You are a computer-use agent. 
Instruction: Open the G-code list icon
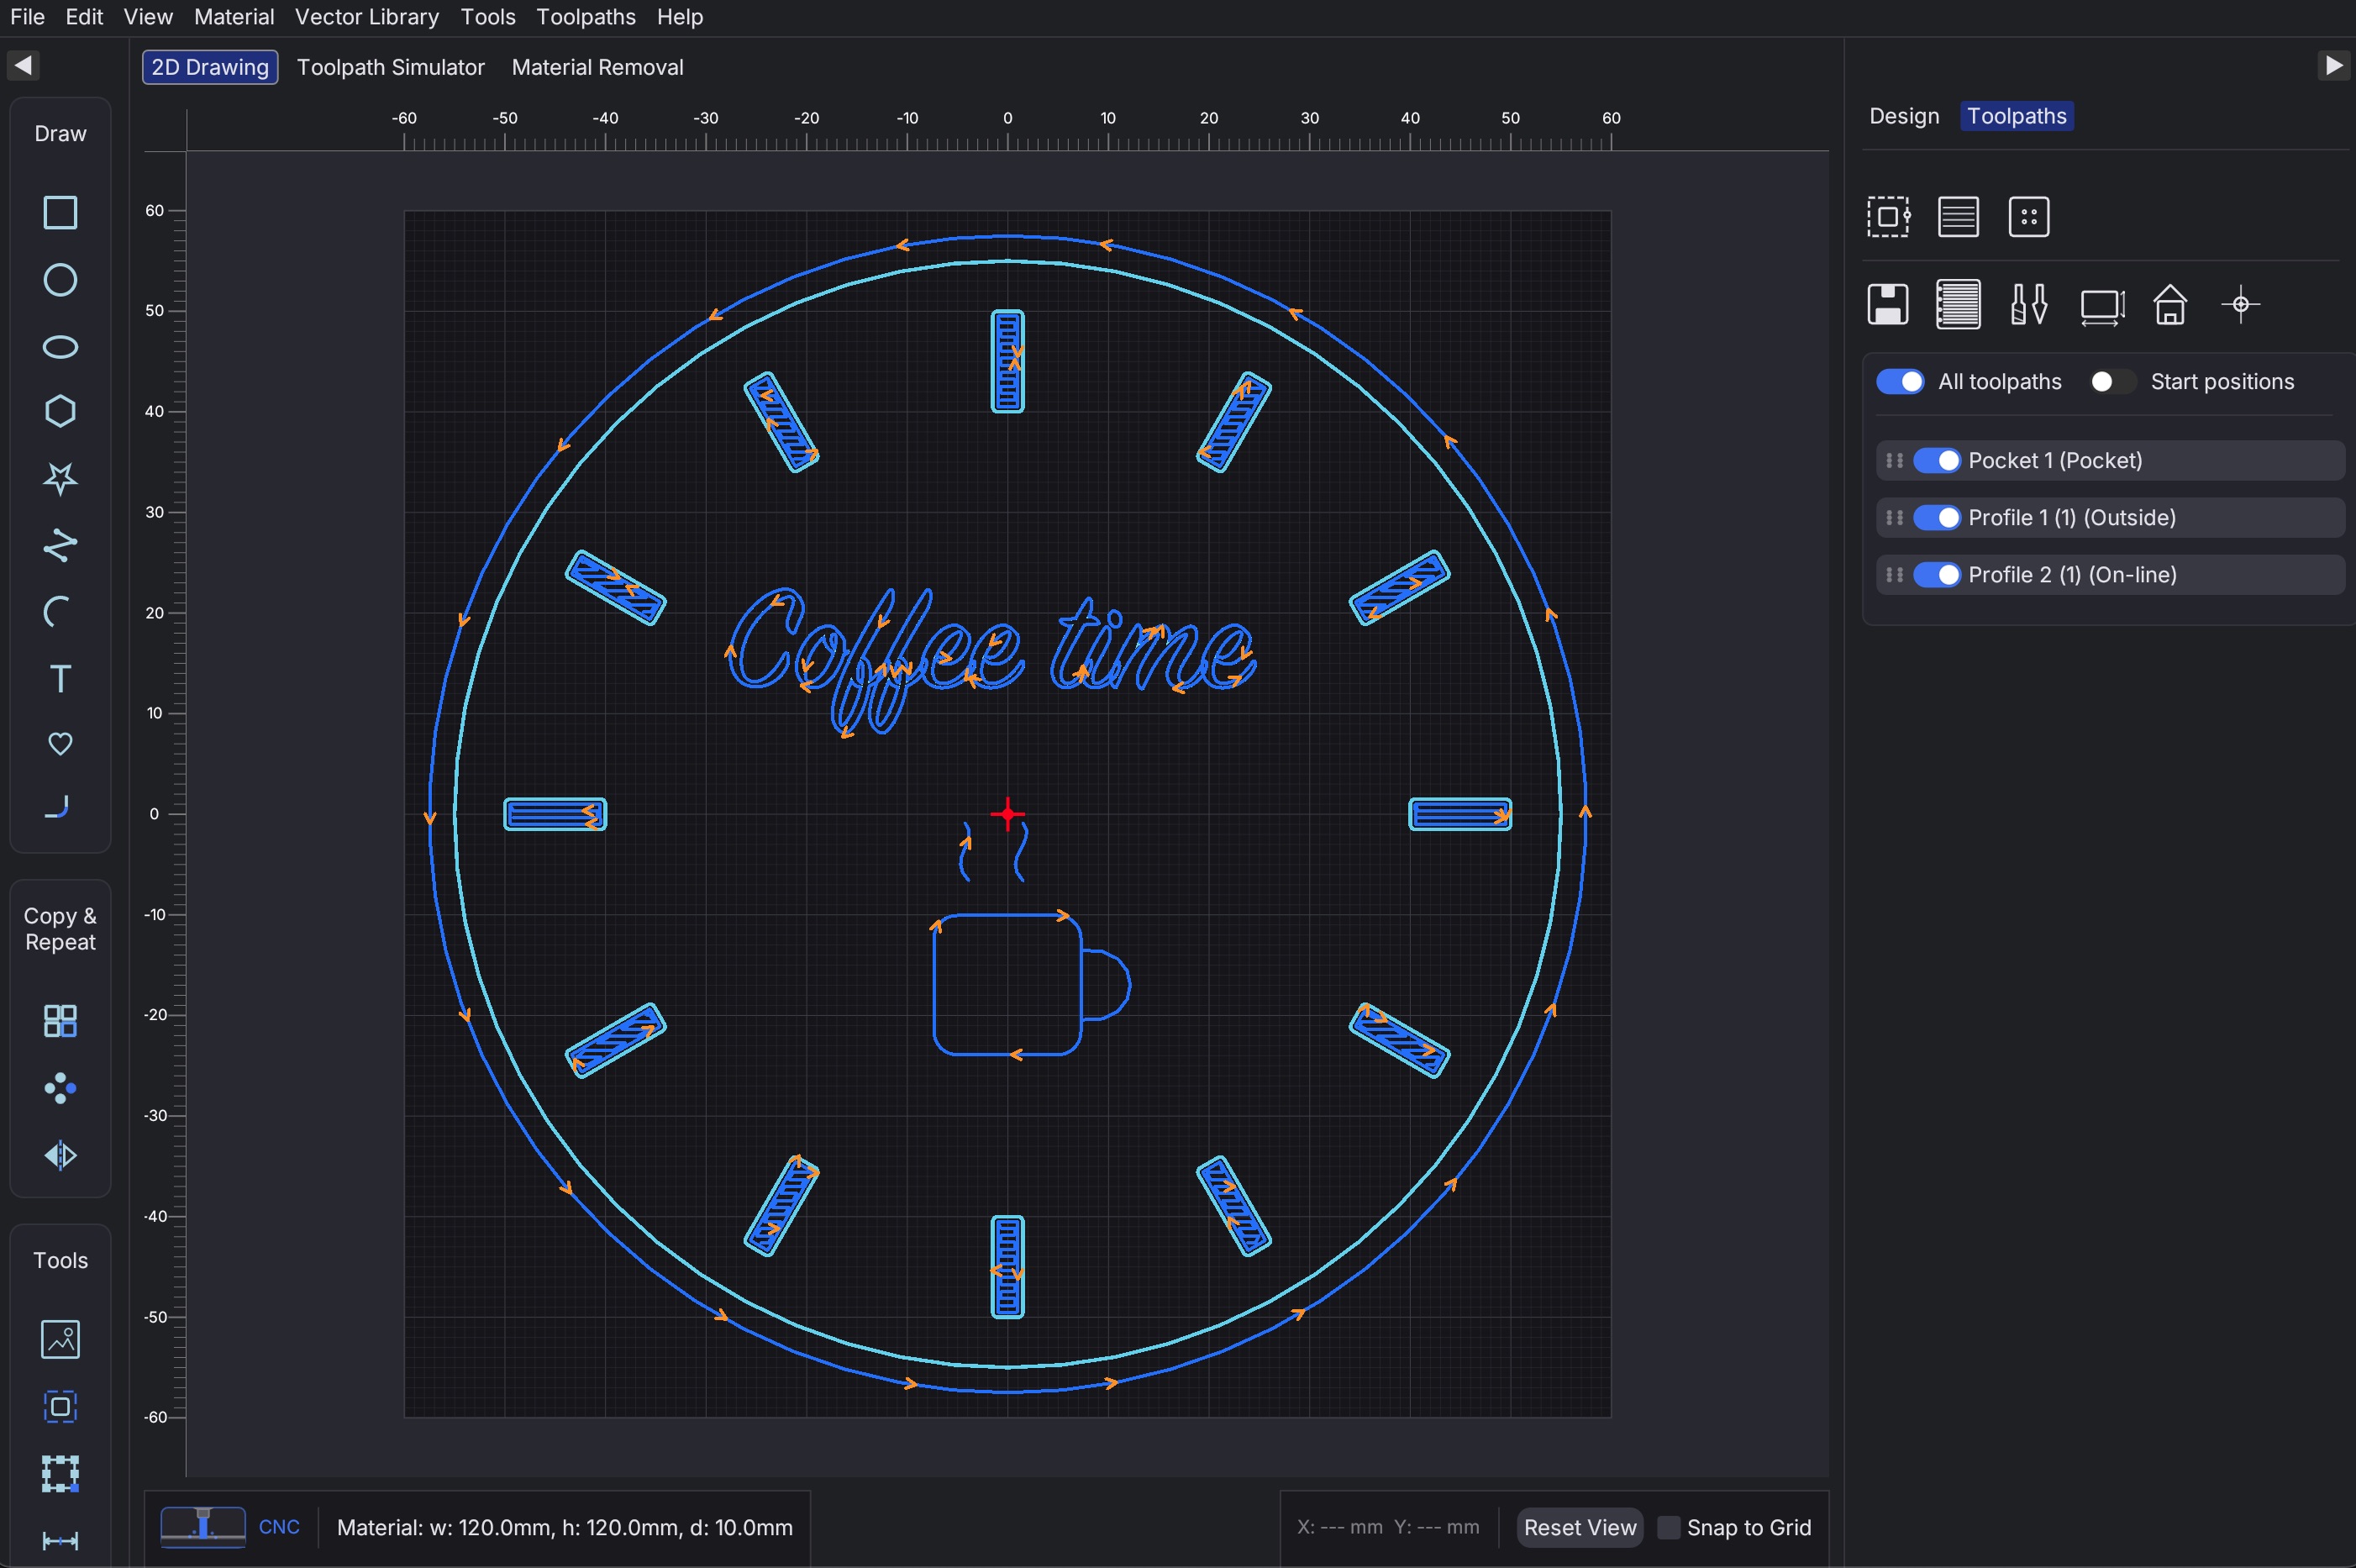click(1958, 304)
